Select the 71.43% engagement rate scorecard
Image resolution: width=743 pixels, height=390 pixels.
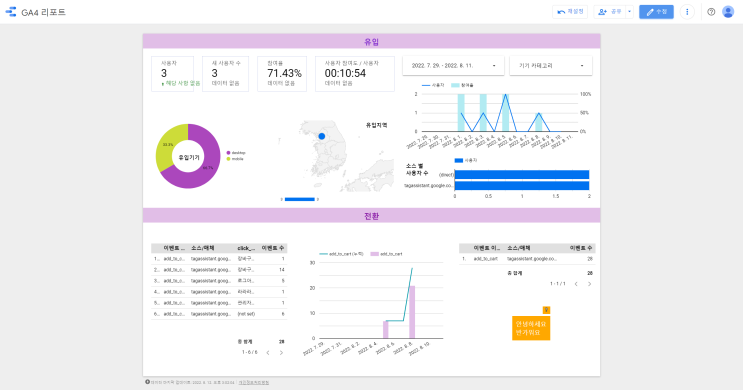coord(282,74)
